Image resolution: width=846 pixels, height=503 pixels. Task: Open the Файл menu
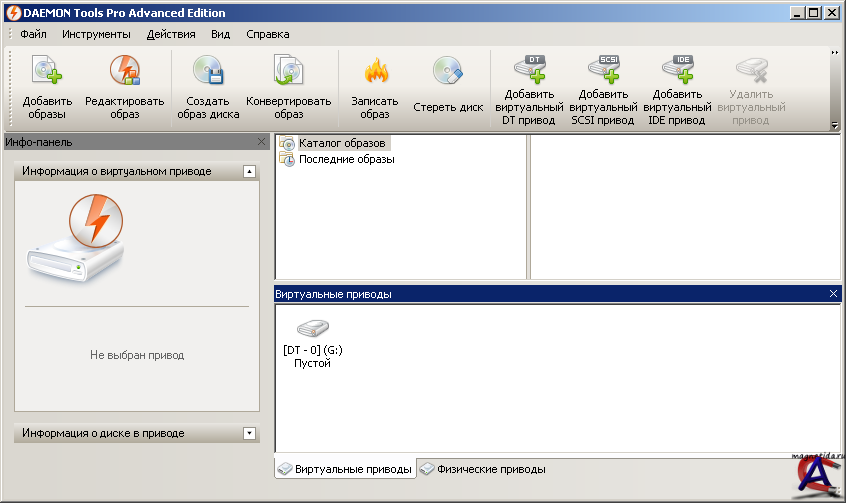point(33,34)
